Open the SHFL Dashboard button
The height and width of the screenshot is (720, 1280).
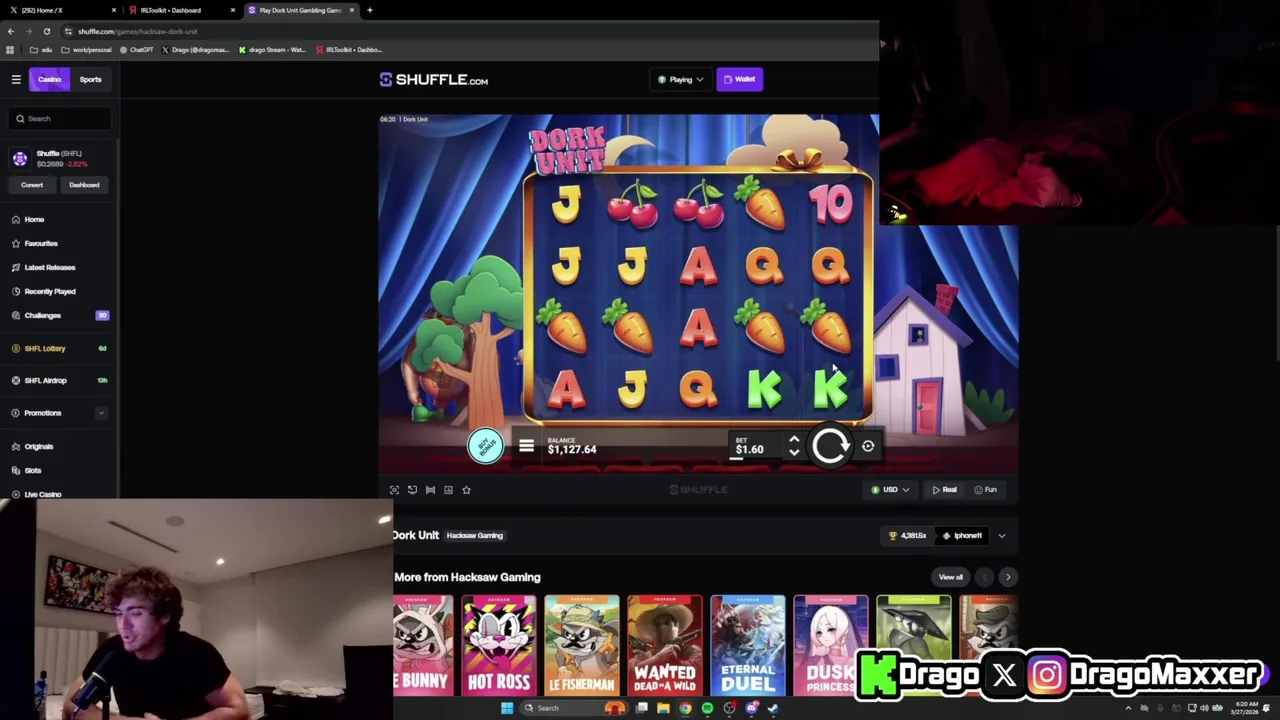pos(84,185)
